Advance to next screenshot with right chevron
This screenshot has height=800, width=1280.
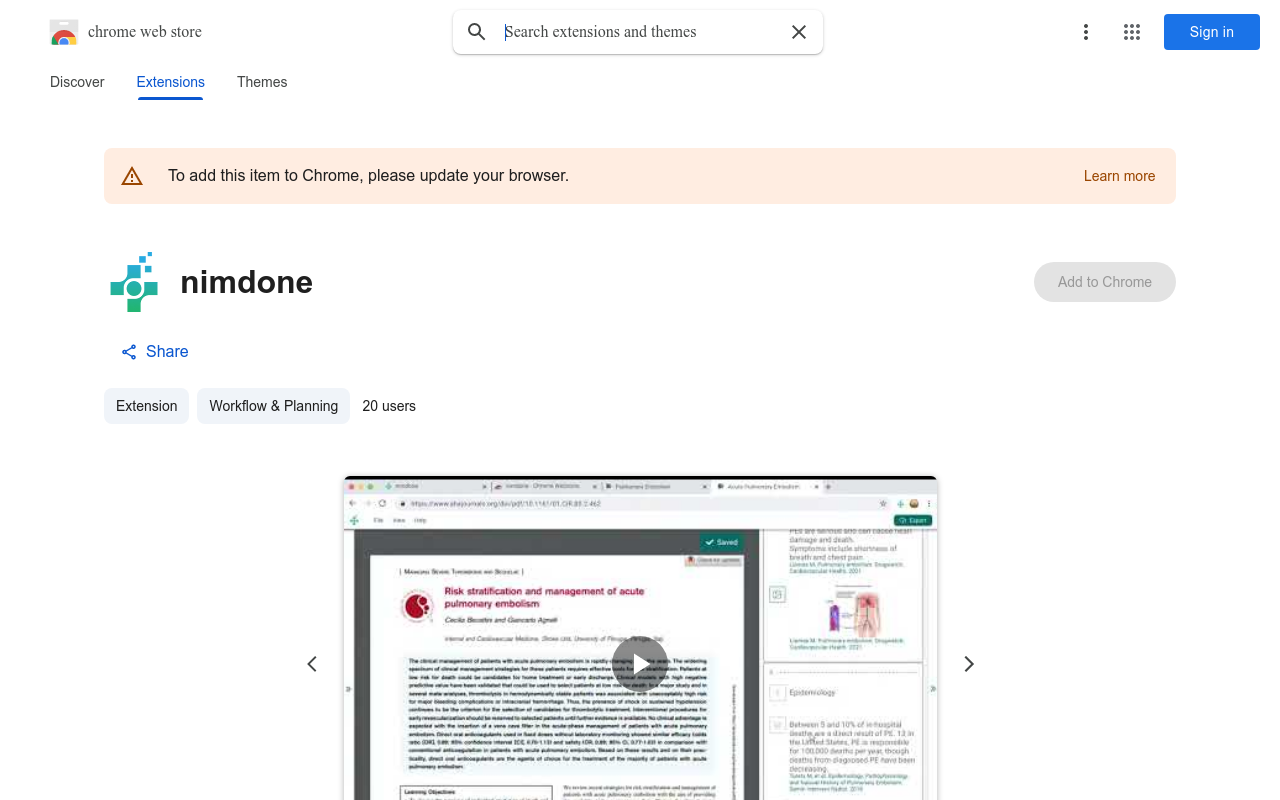(968, 664)
